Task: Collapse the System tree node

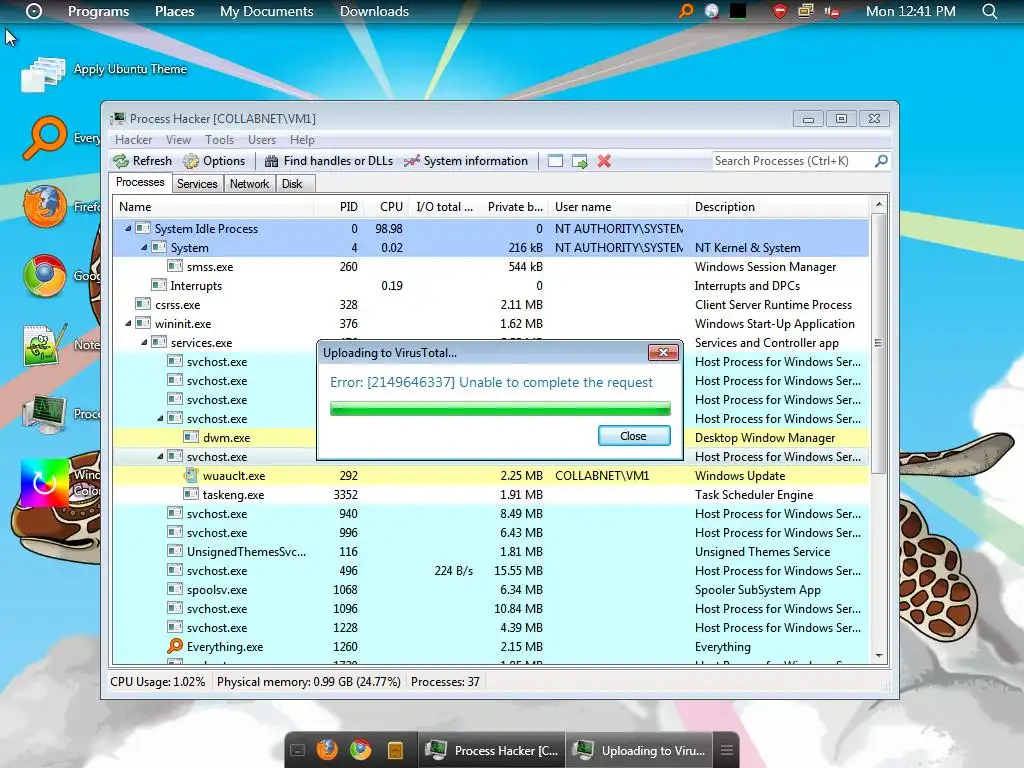Action: tap(144, 248)
